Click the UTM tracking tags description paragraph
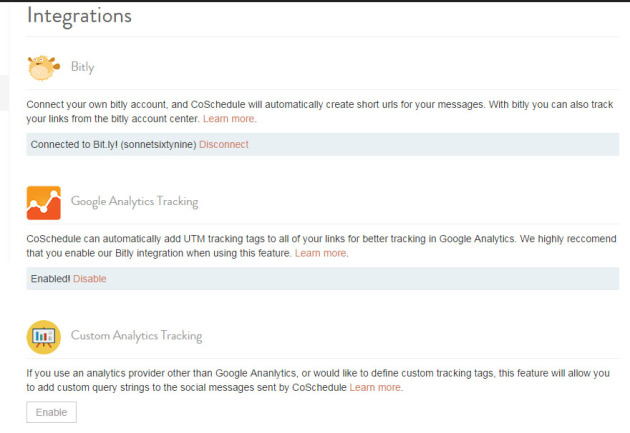This screenshot has width=630, height=433. (321, 246)
